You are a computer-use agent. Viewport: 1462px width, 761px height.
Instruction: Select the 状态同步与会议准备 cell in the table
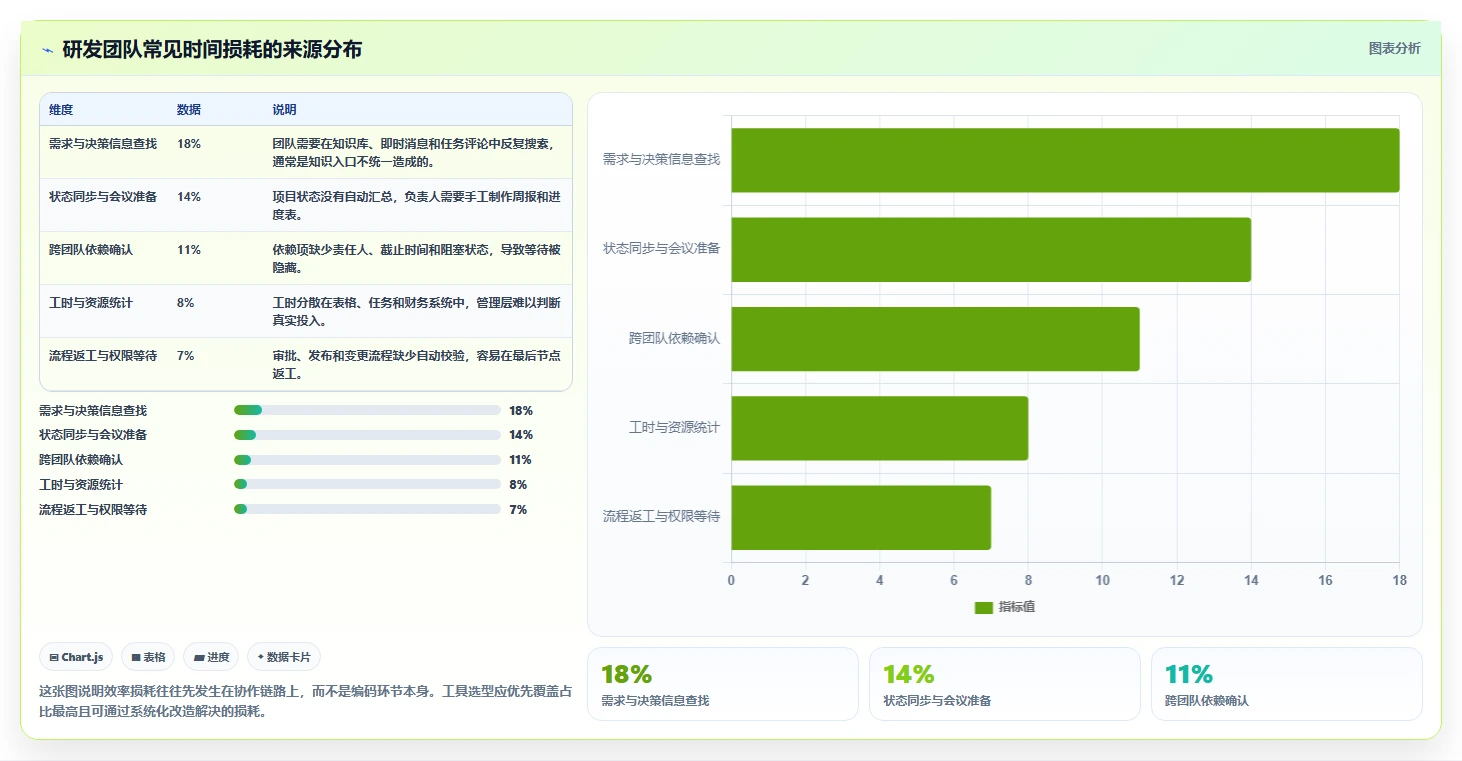coord(103,197)
